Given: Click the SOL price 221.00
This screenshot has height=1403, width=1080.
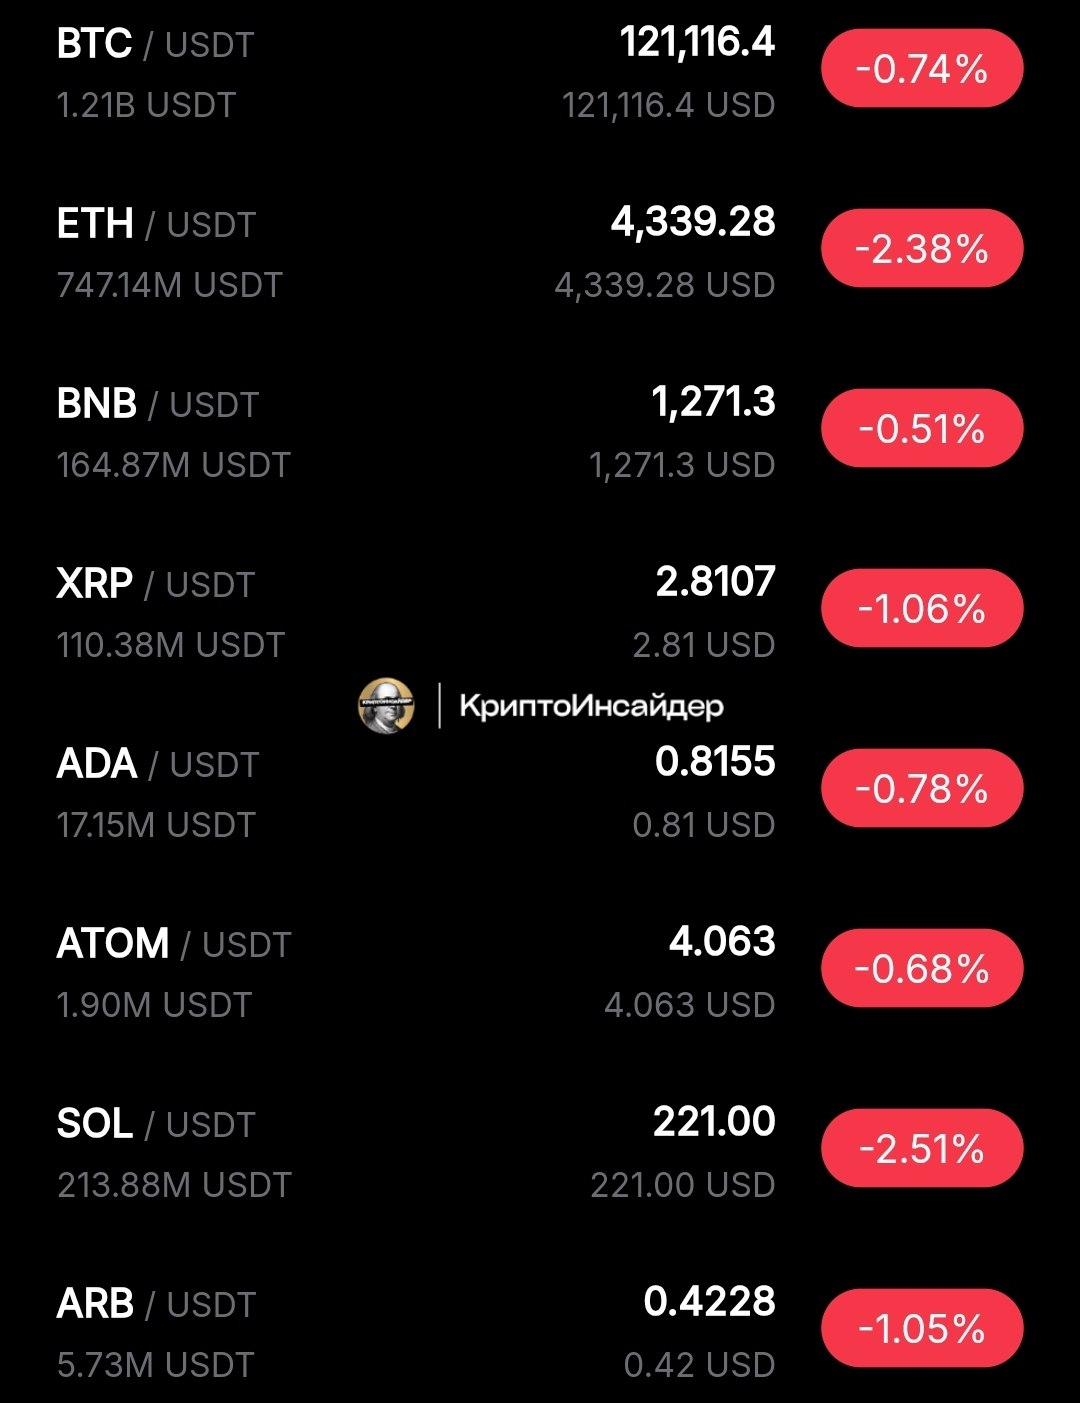Looking at the screenshot, I should tap(714, 1122).
